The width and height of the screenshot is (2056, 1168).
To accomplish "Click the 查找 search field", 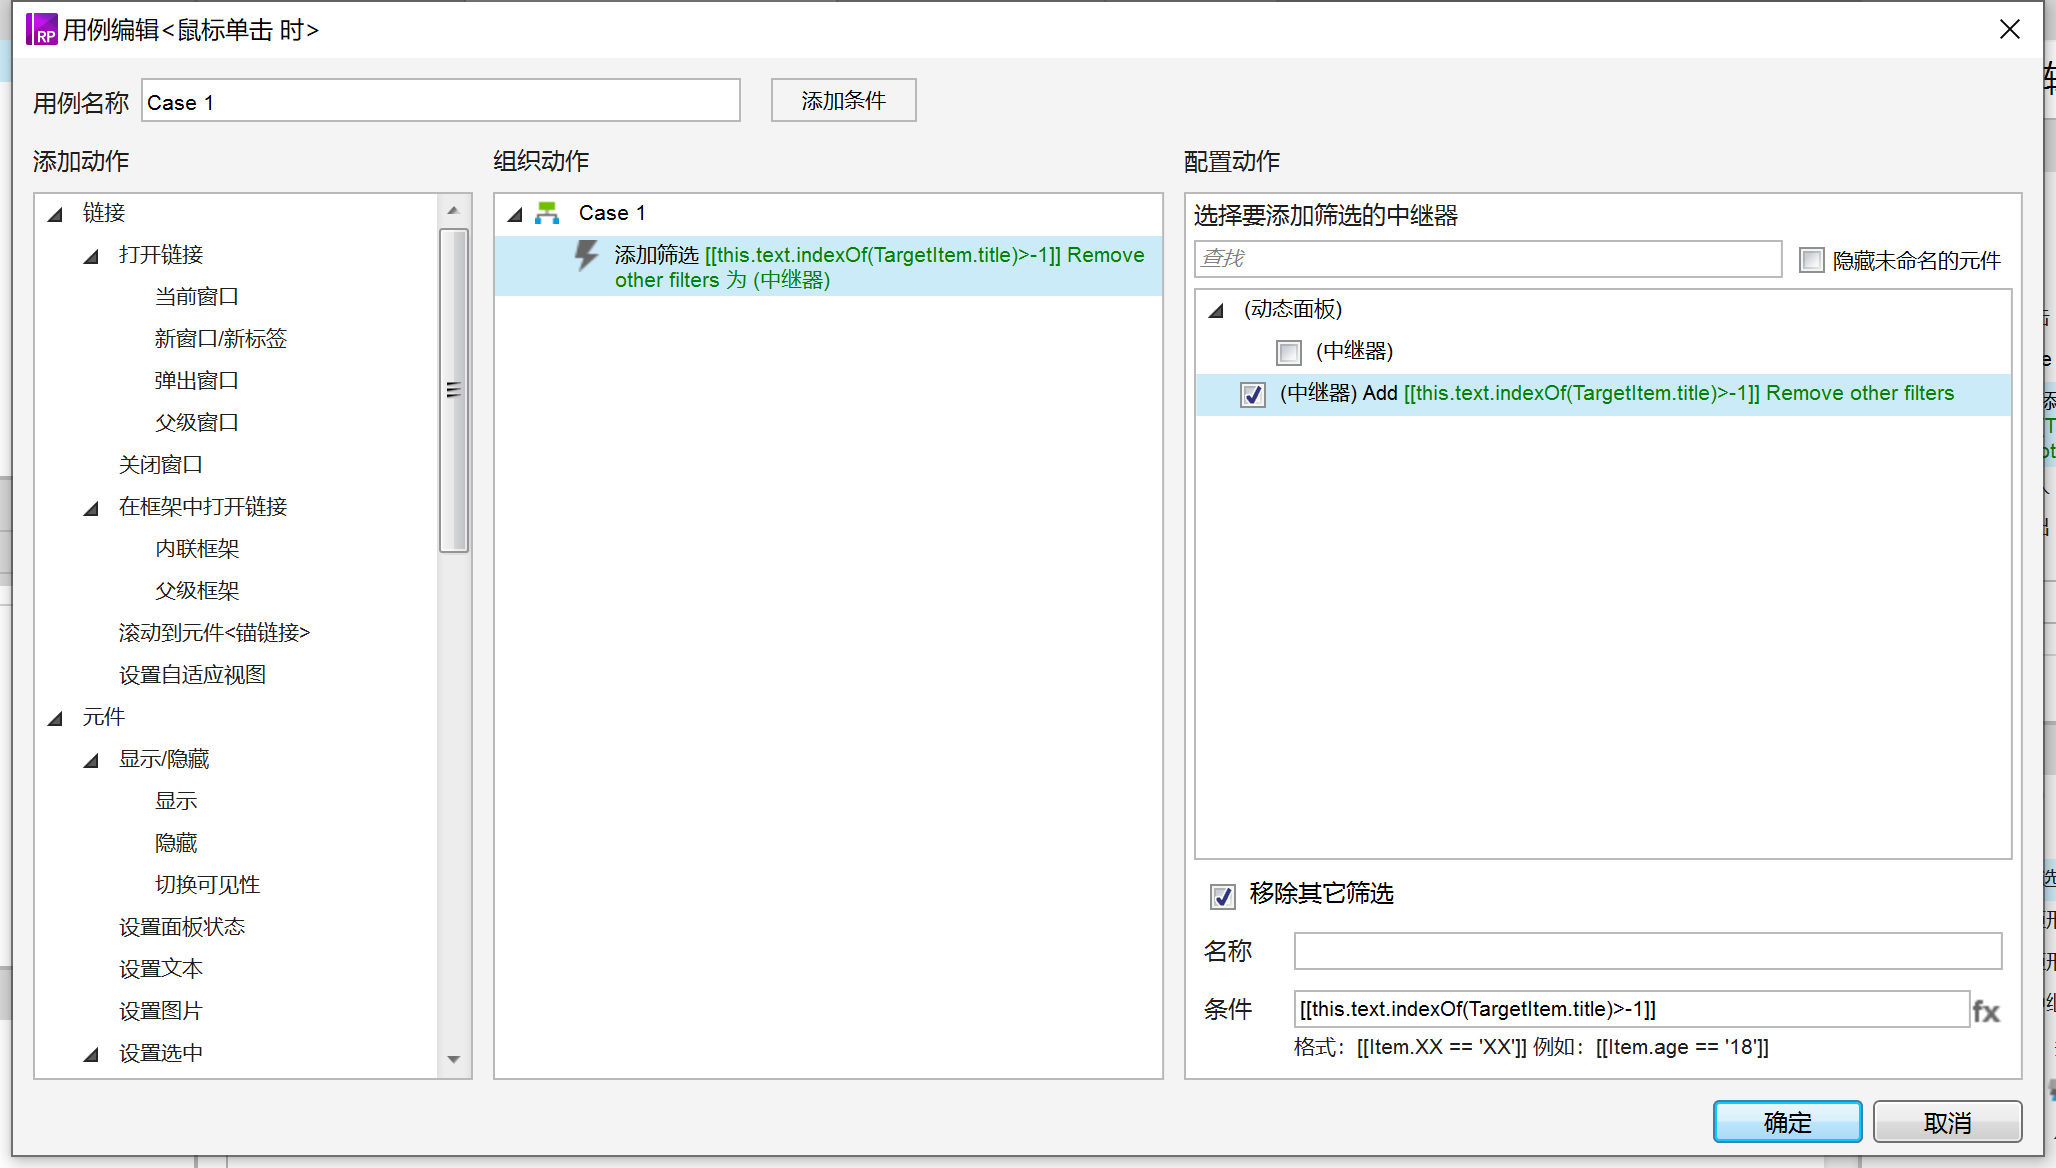I will click(1487, 259).
